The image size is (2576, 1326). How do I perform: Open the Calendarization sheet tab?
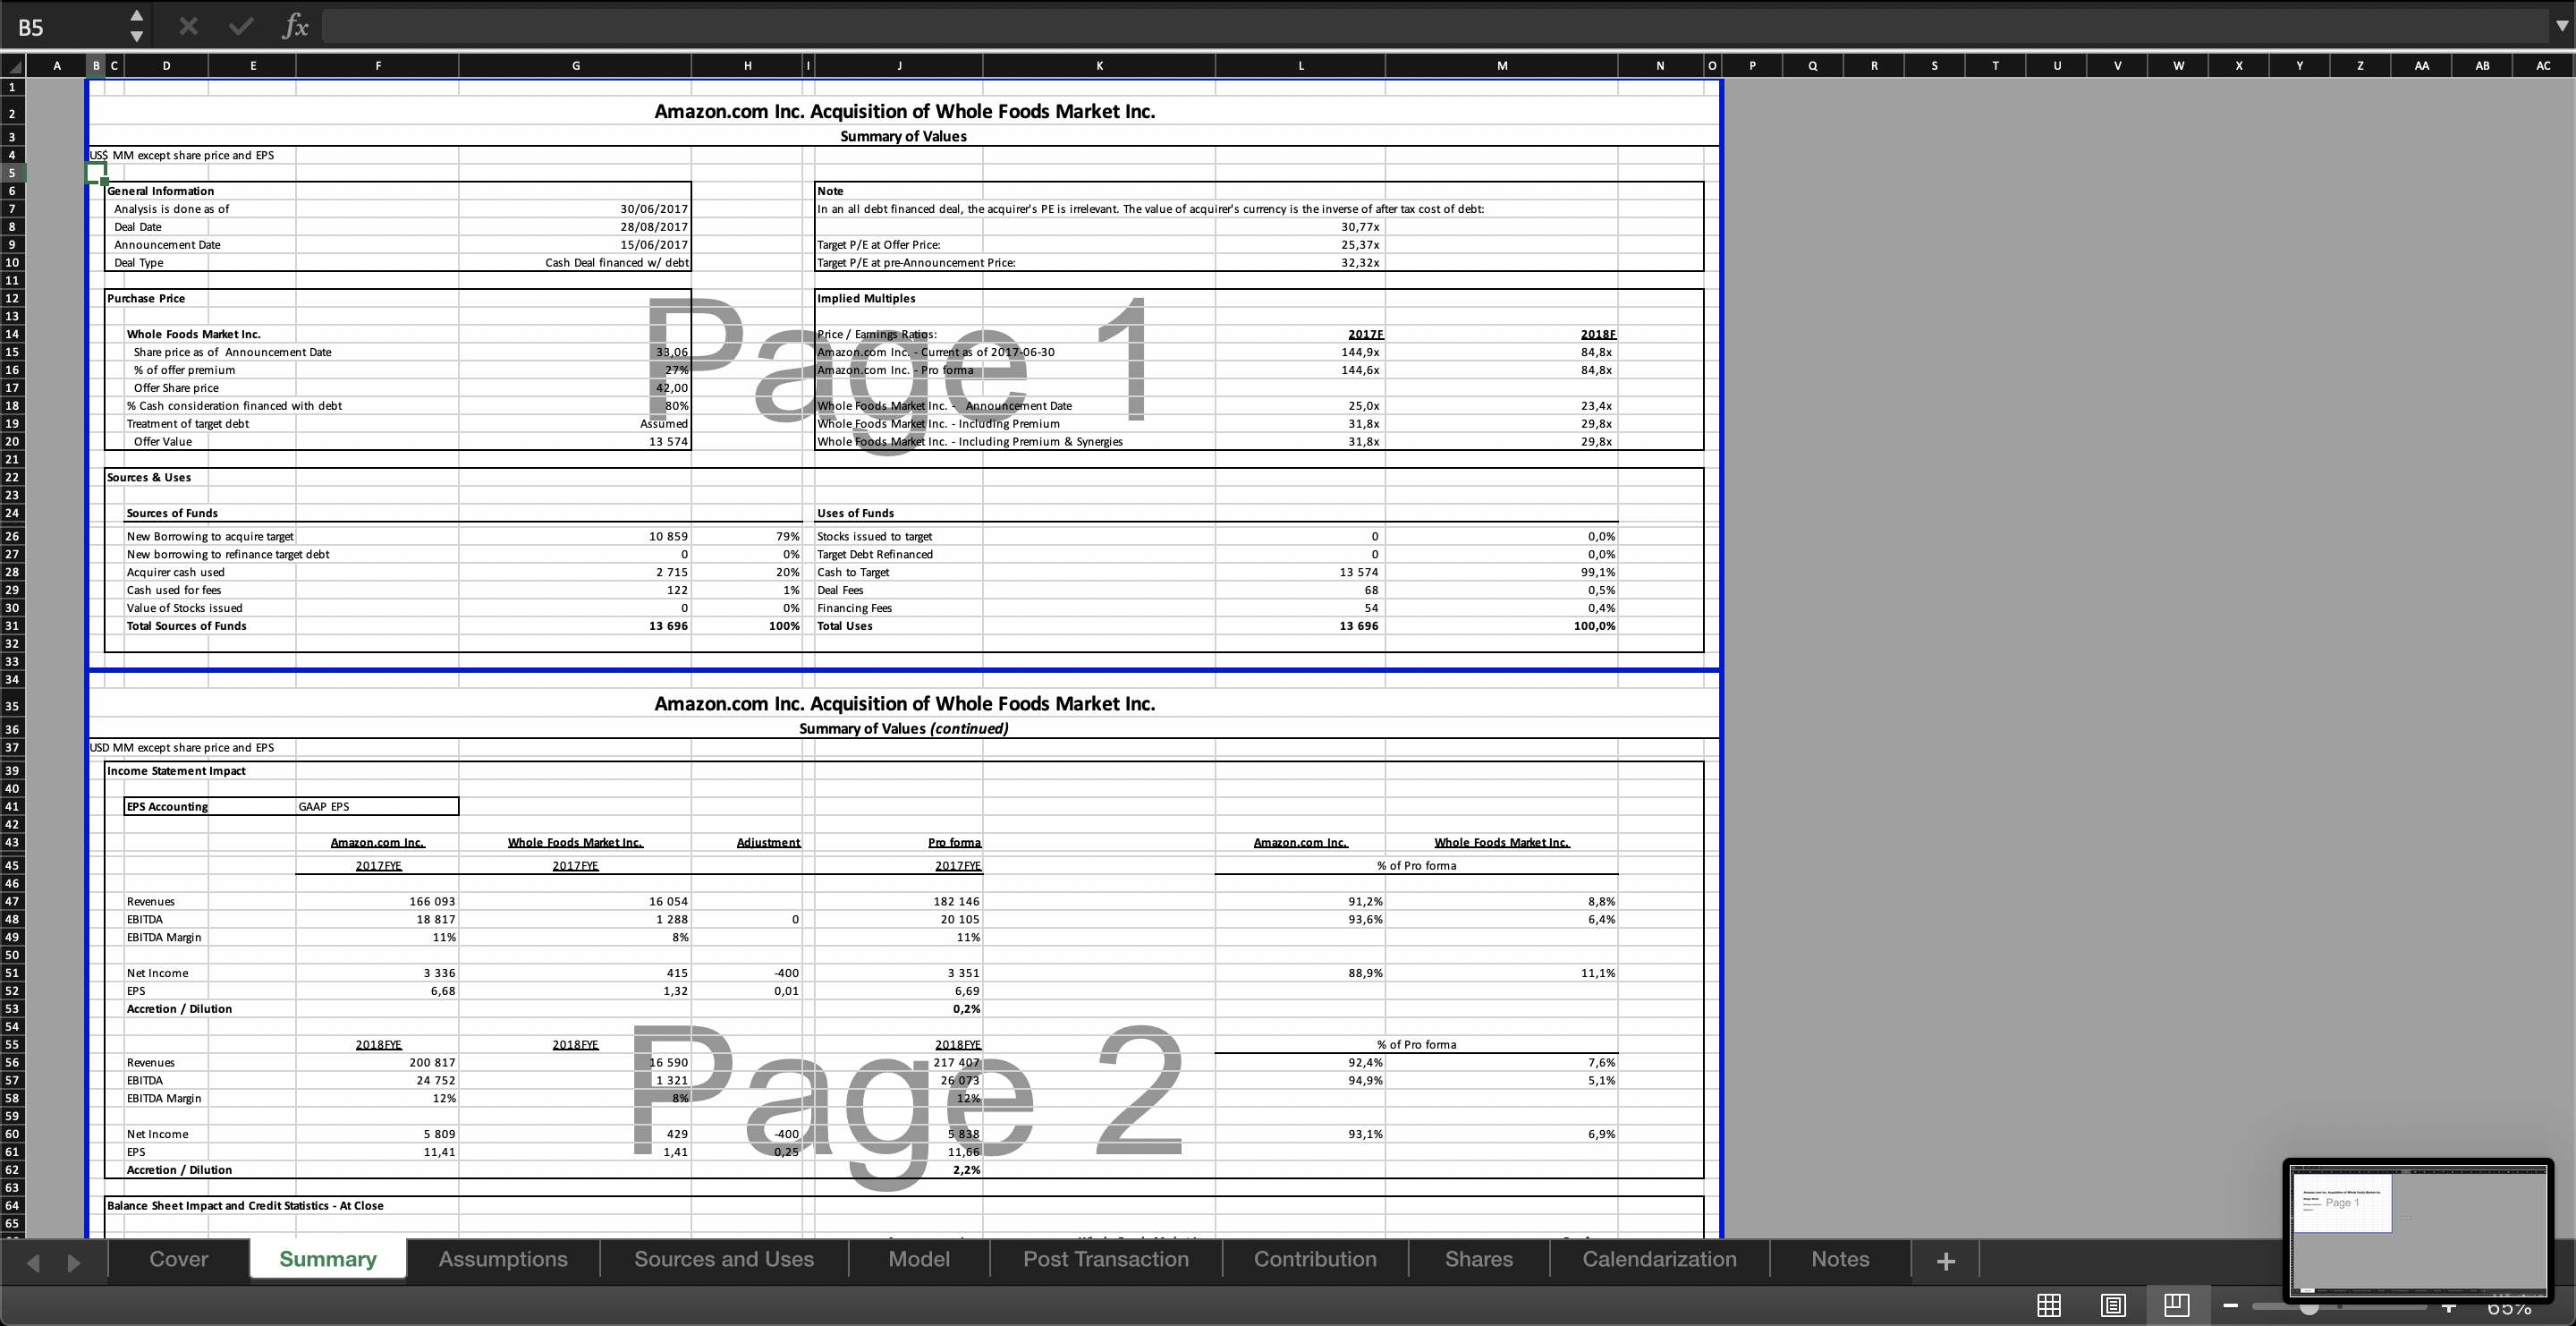(x=1659, y=1259)
